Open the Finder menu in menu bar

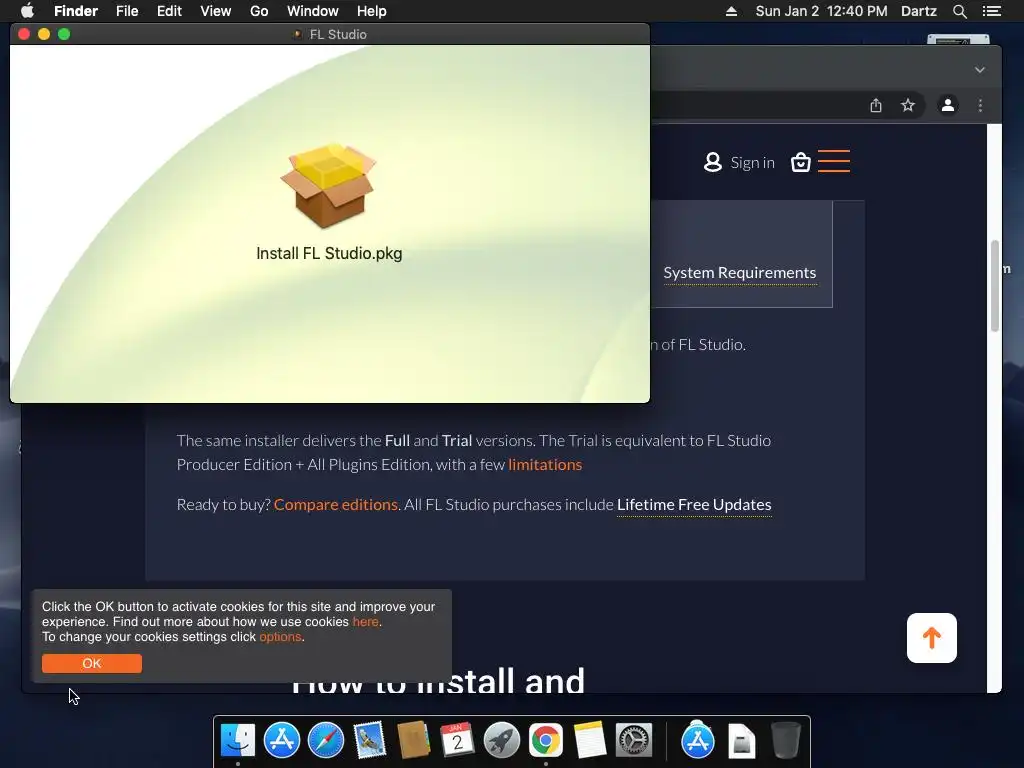(x=76, y=11)
